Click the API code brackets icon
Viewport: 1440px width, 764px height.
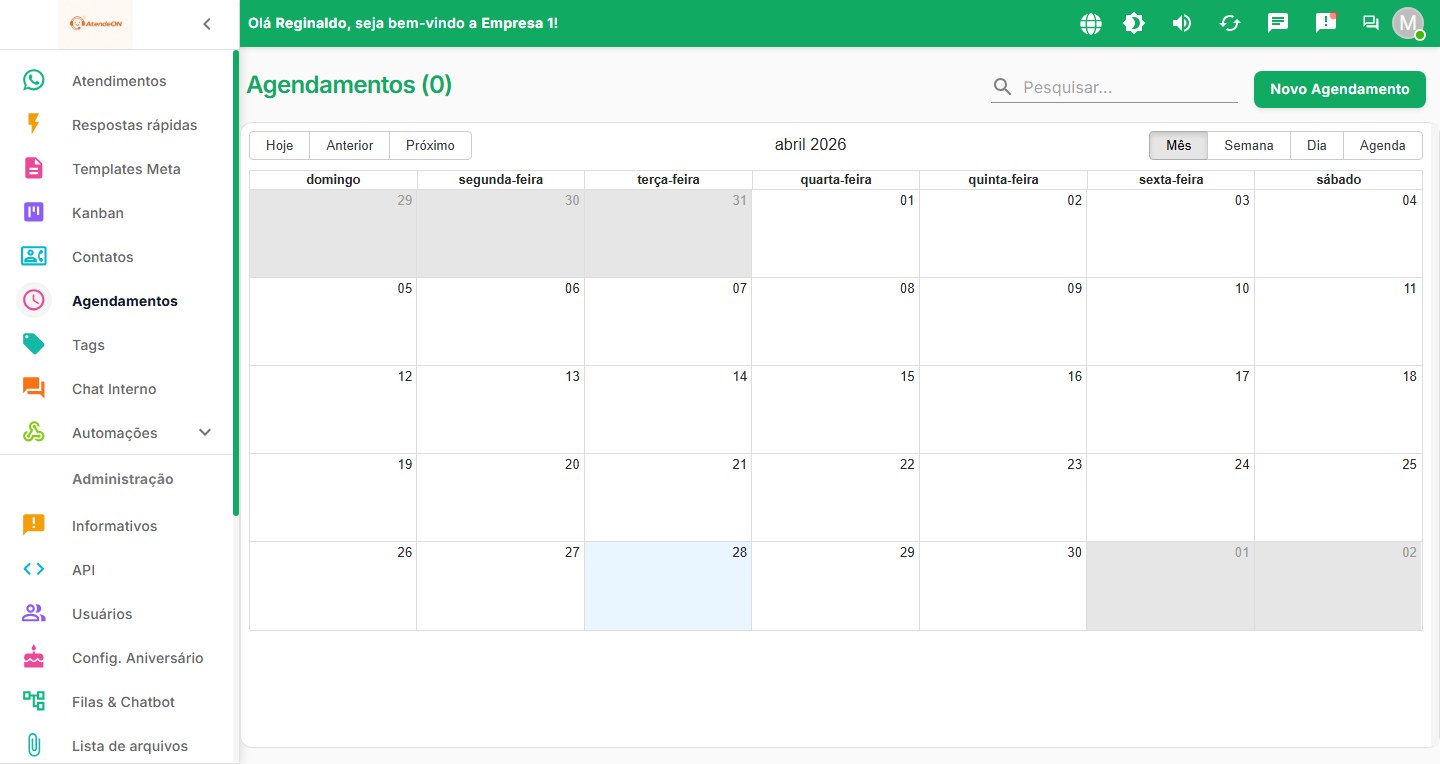(34, 569)
